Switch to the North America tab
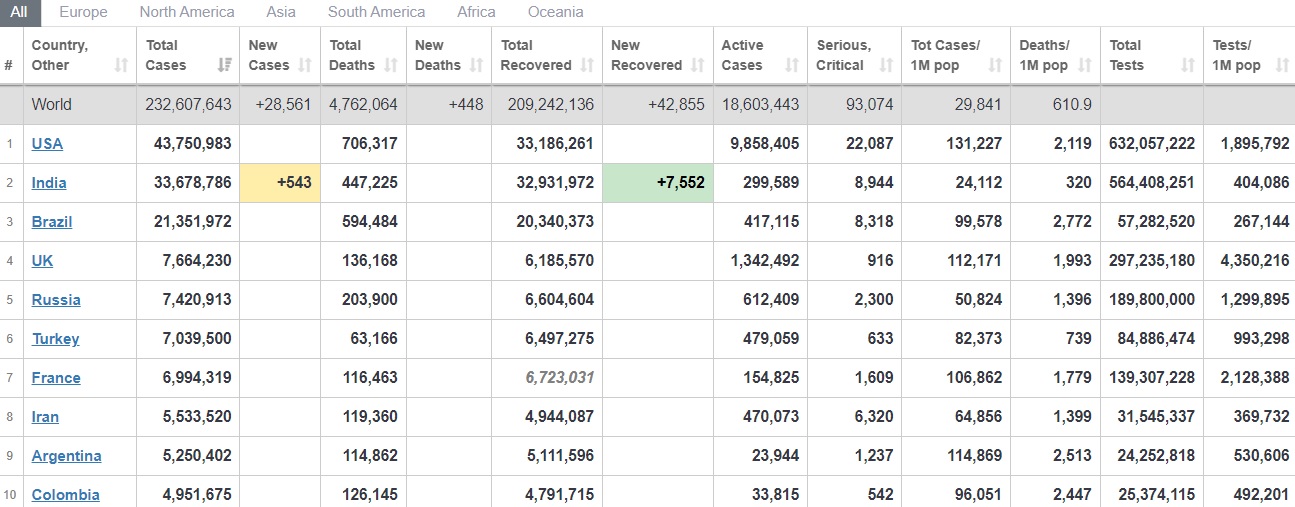This screenshot has height=507, width=1295. point(187,12)
